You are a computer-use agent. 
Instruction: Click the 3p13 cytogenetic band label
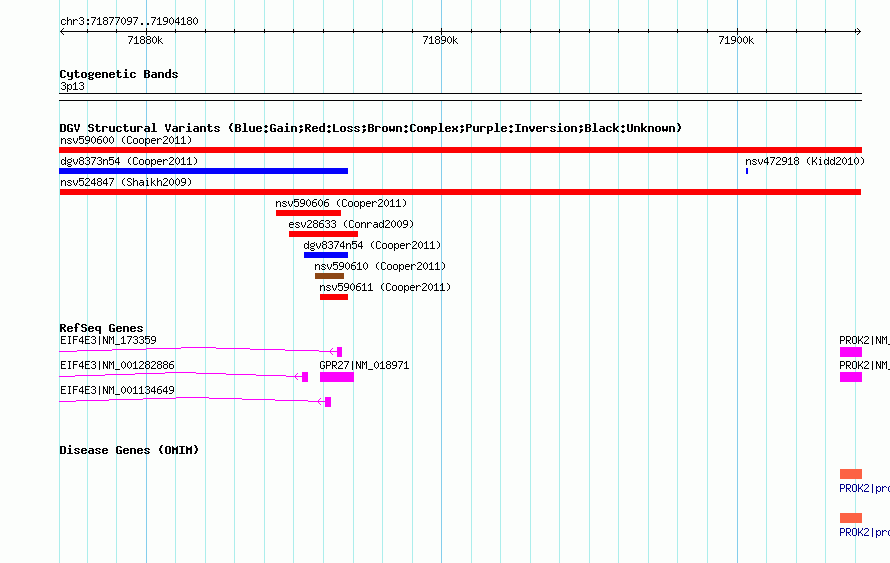coord(72,86)
